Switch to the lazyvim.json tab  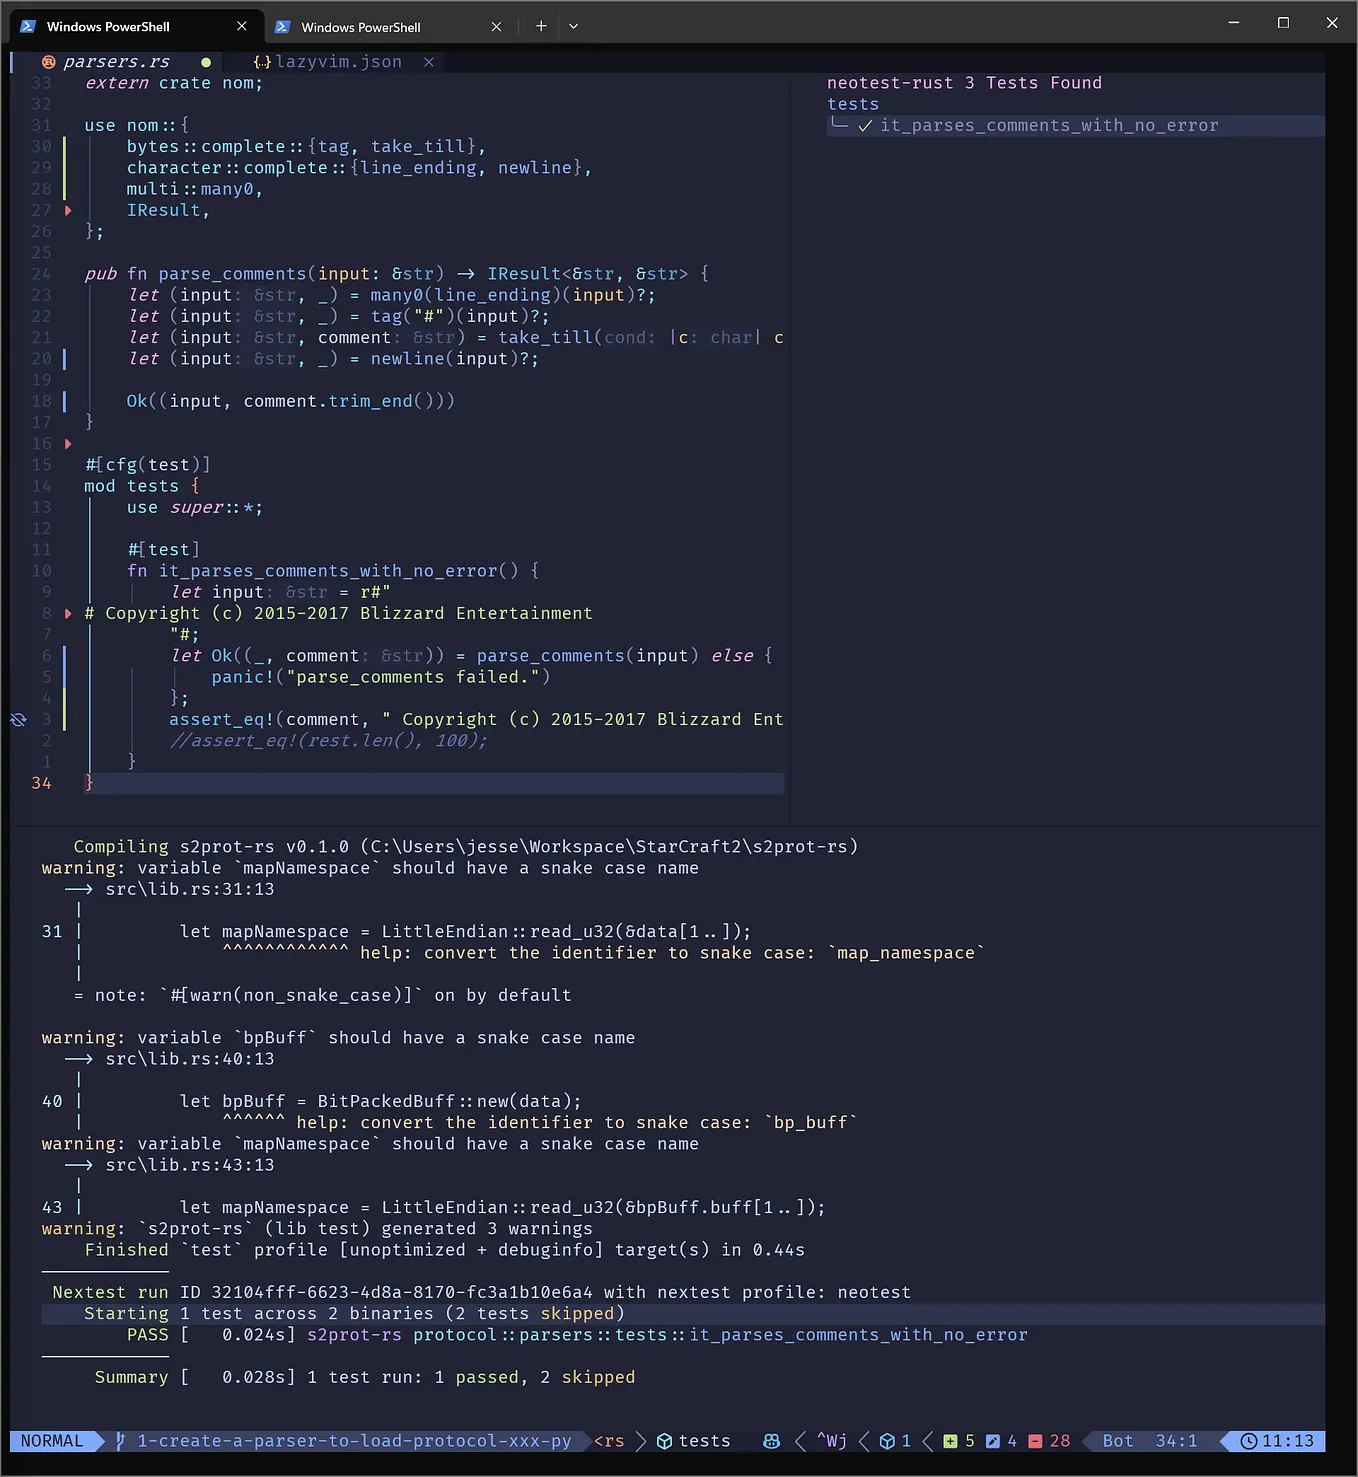[x=340, y=61]
